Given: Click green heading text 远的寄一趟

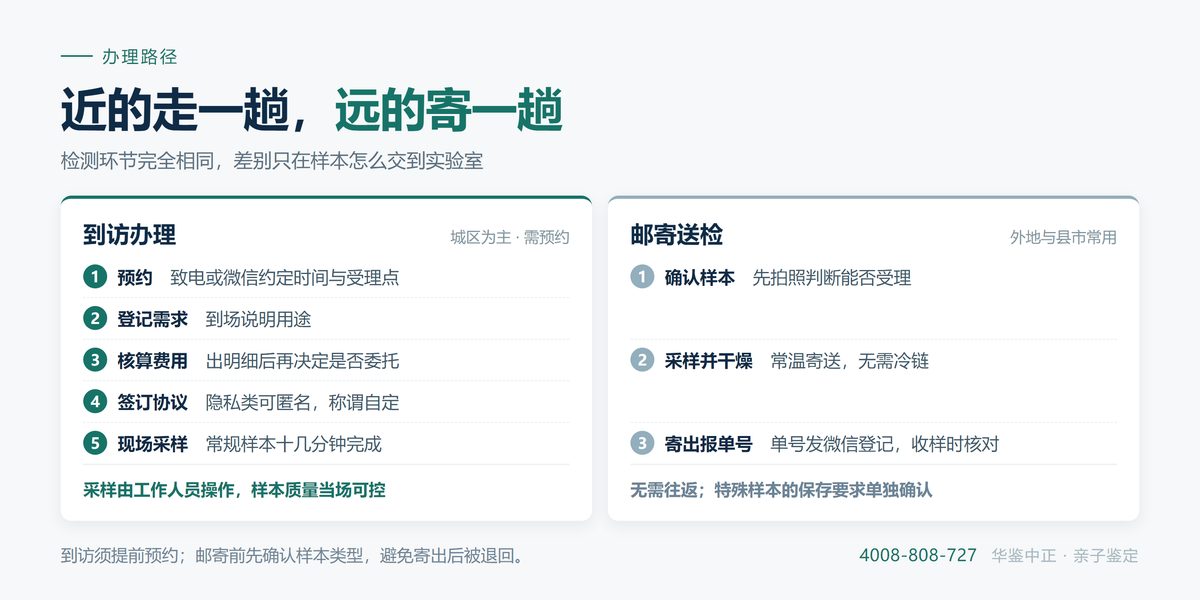Looking at the screenshot, I should pos(449,110).
